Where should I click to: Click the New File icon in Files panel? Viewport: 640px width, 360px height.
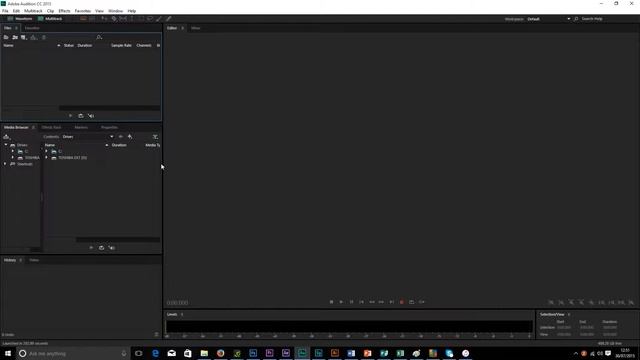pyautogui.click(x=24, y=37)
